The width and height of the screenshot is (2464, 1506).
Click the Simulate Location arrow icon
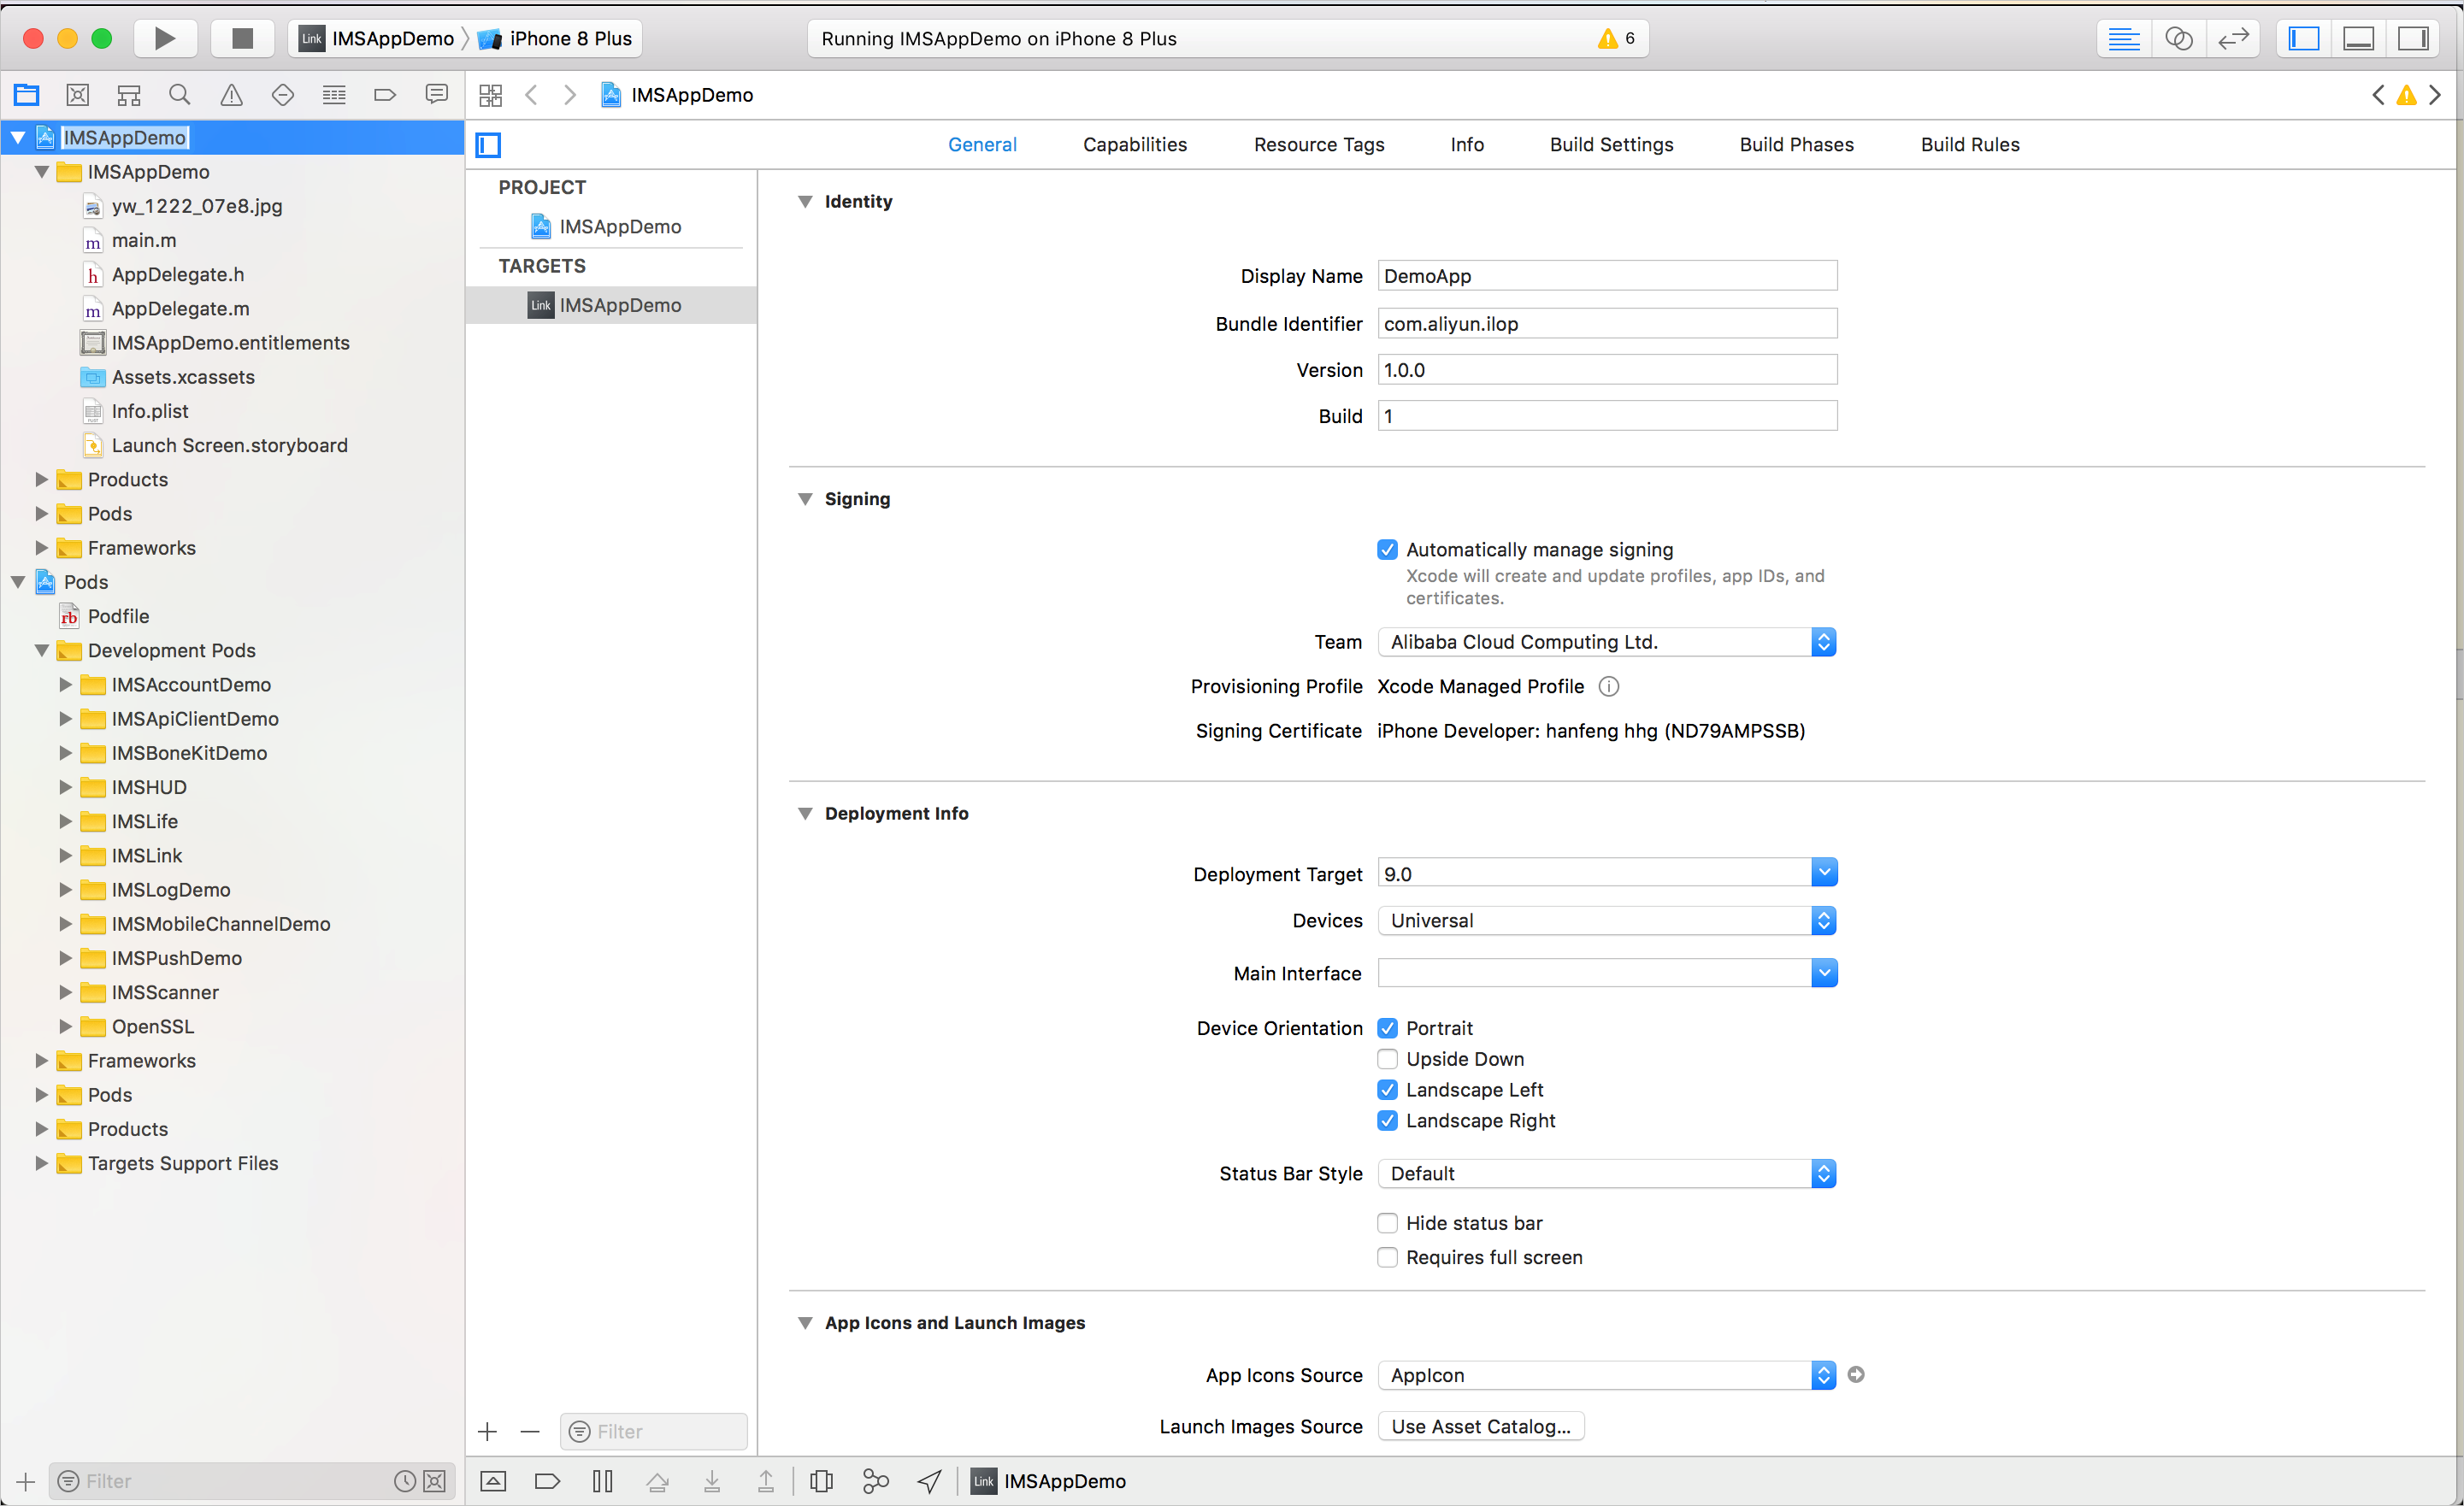pyautogui.click(x=929, y=1481)
